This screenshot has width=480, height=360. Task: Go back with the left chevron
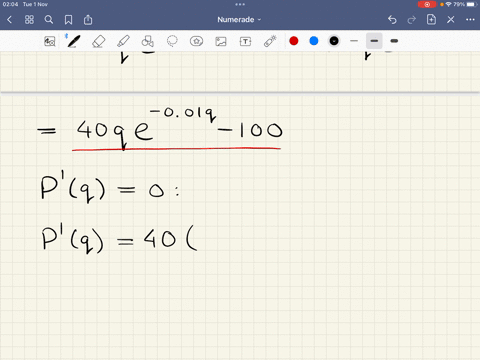(x=9, y=20)
